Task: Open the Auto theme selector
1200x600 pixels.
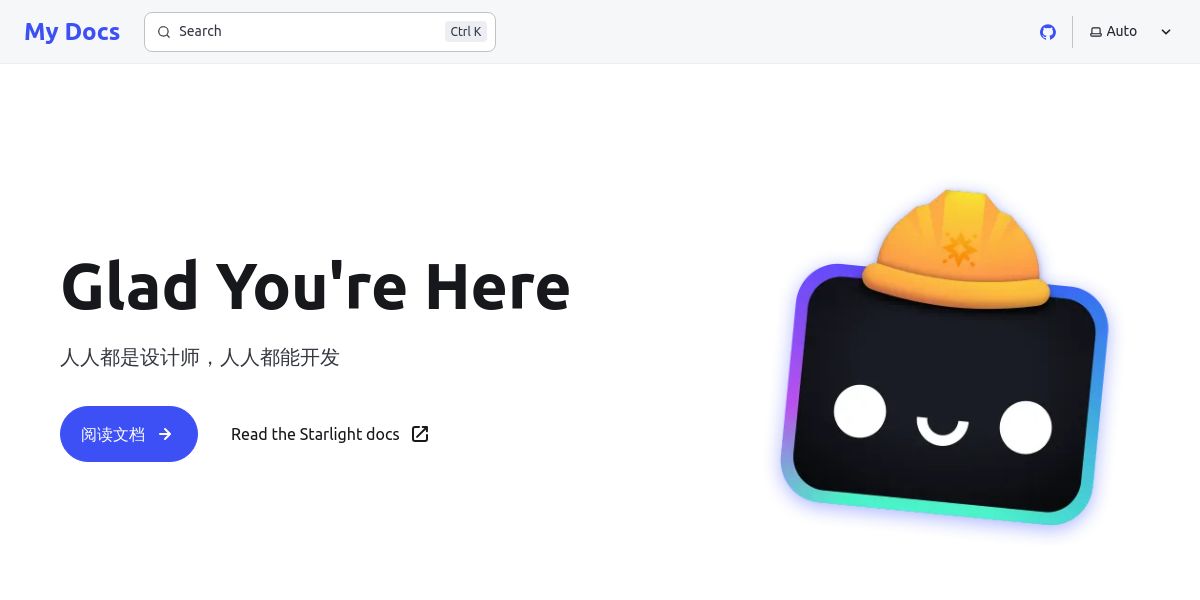Action: pos(1130,32)
